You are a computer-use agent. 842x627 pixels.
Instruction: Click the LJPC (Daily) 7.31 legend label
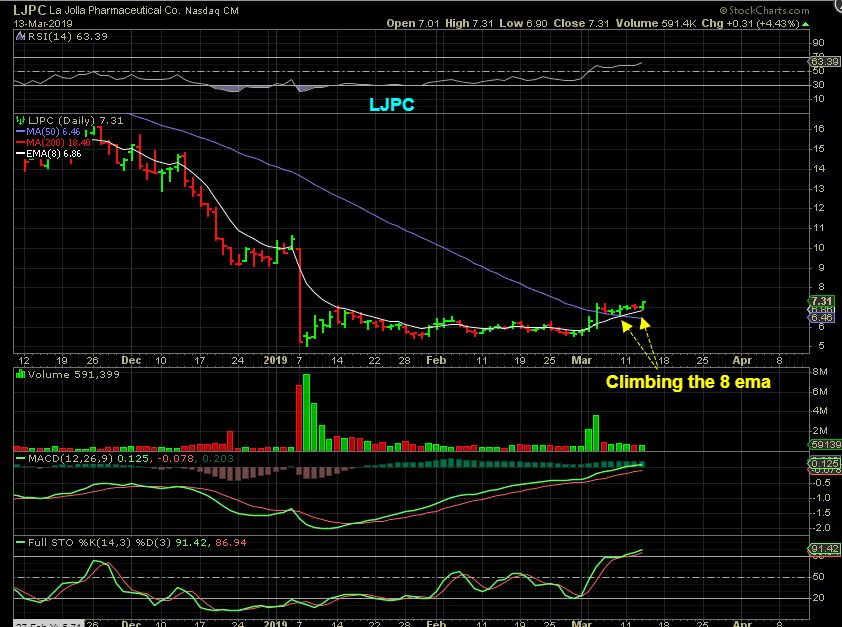[x=75, y=120]
